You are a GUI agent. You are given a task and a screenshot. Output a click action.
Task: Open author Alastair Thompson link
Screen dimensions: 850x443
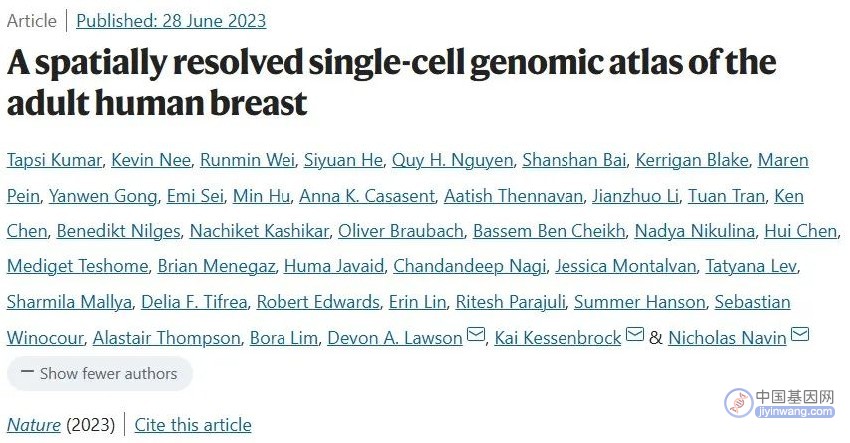166,338
